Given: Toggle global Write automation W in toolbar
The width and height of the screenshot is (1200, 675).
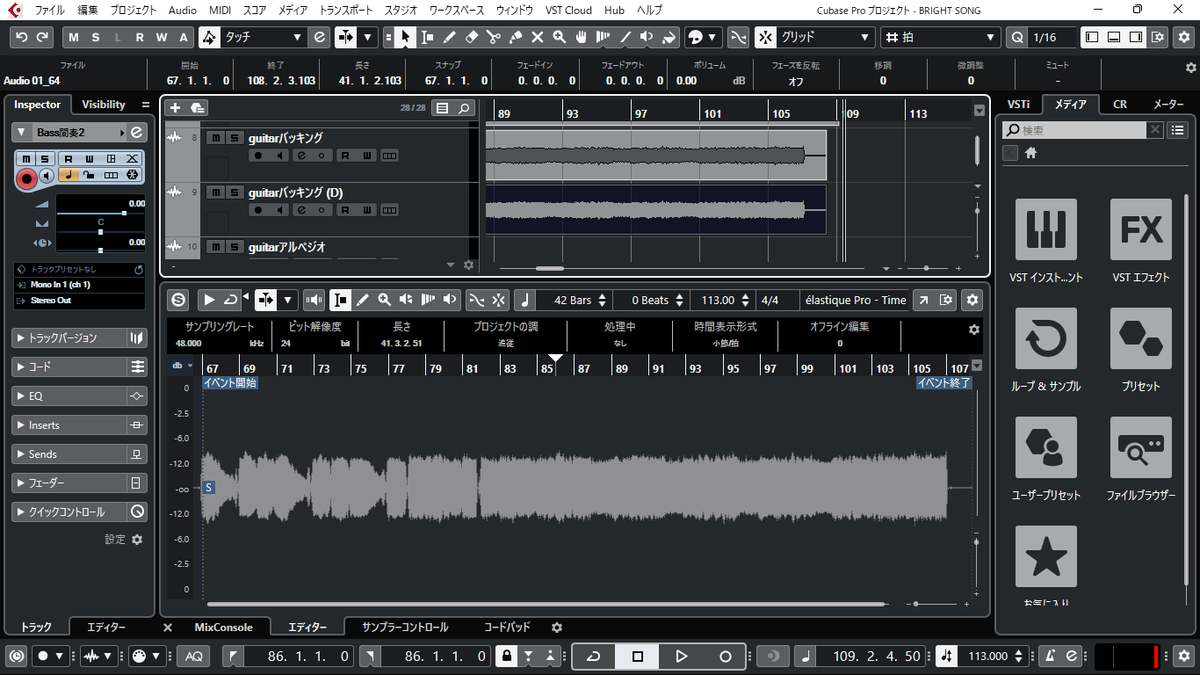Looking at the screenshot, I should click(x=163, y=37).
